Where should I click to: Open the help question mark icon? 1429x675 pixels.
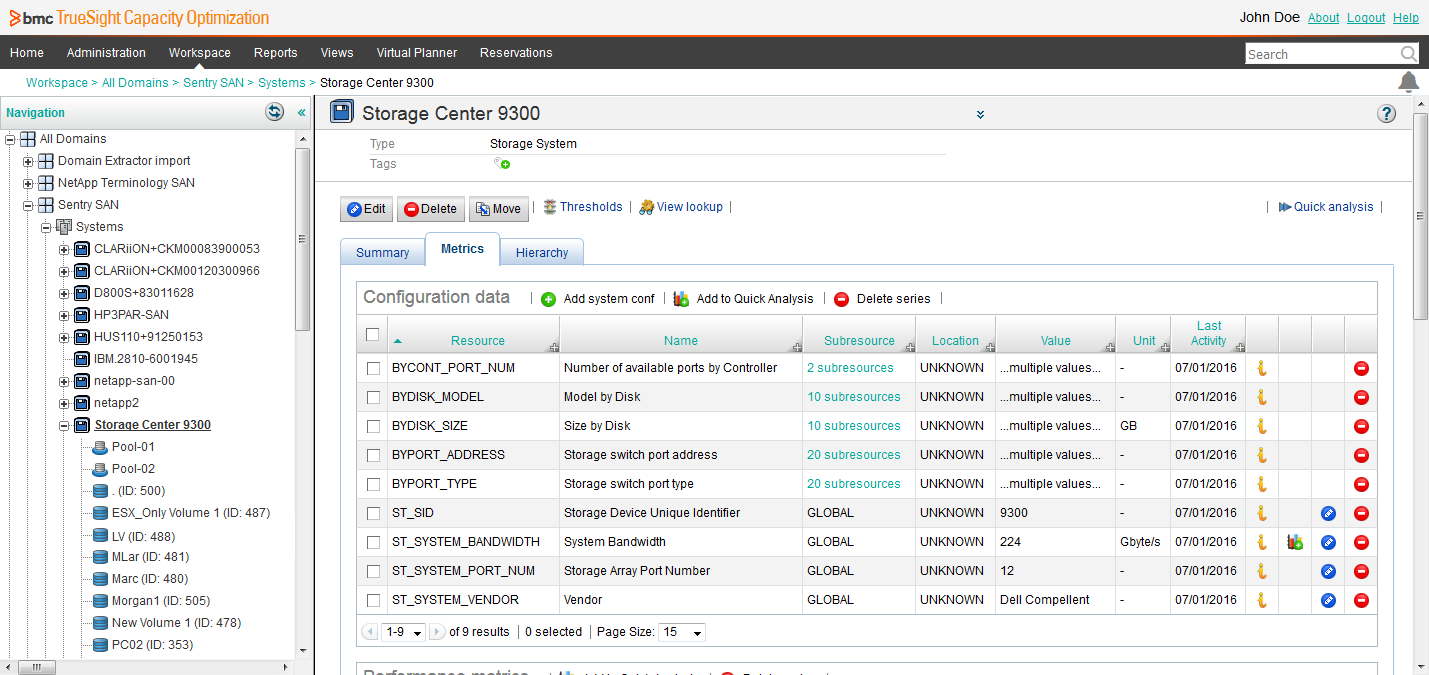point(1386,113)
